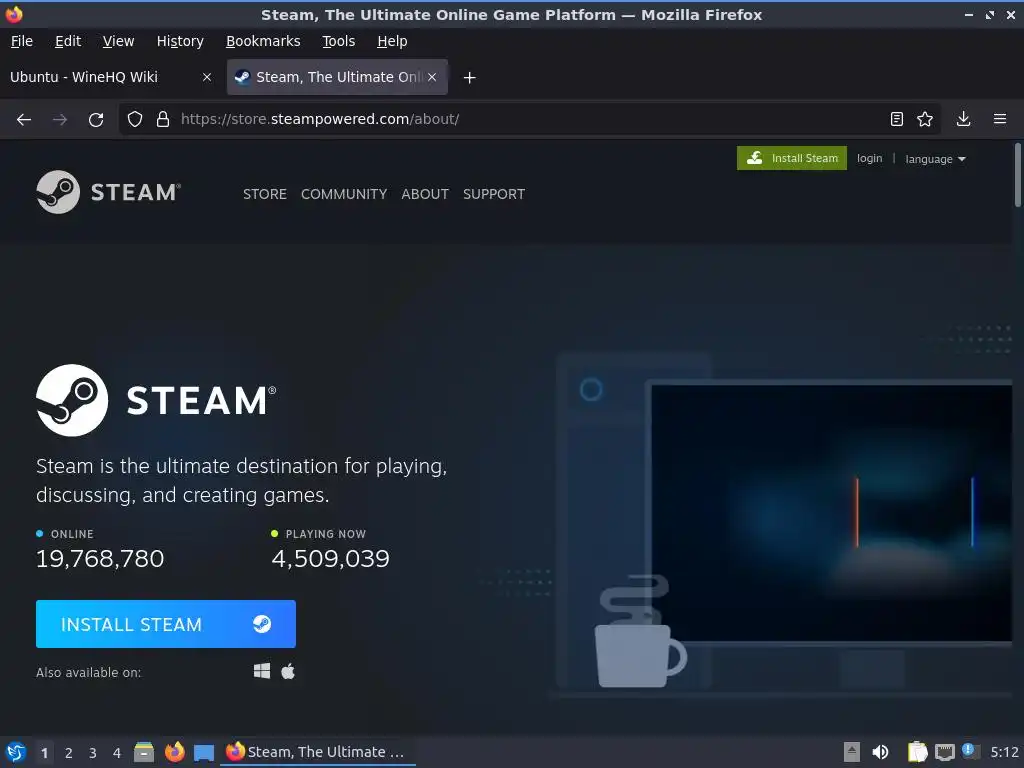This screenshot has height=768, width=1024.
Task: Click the Apple macOS platform icon
Action: point(288,671)
